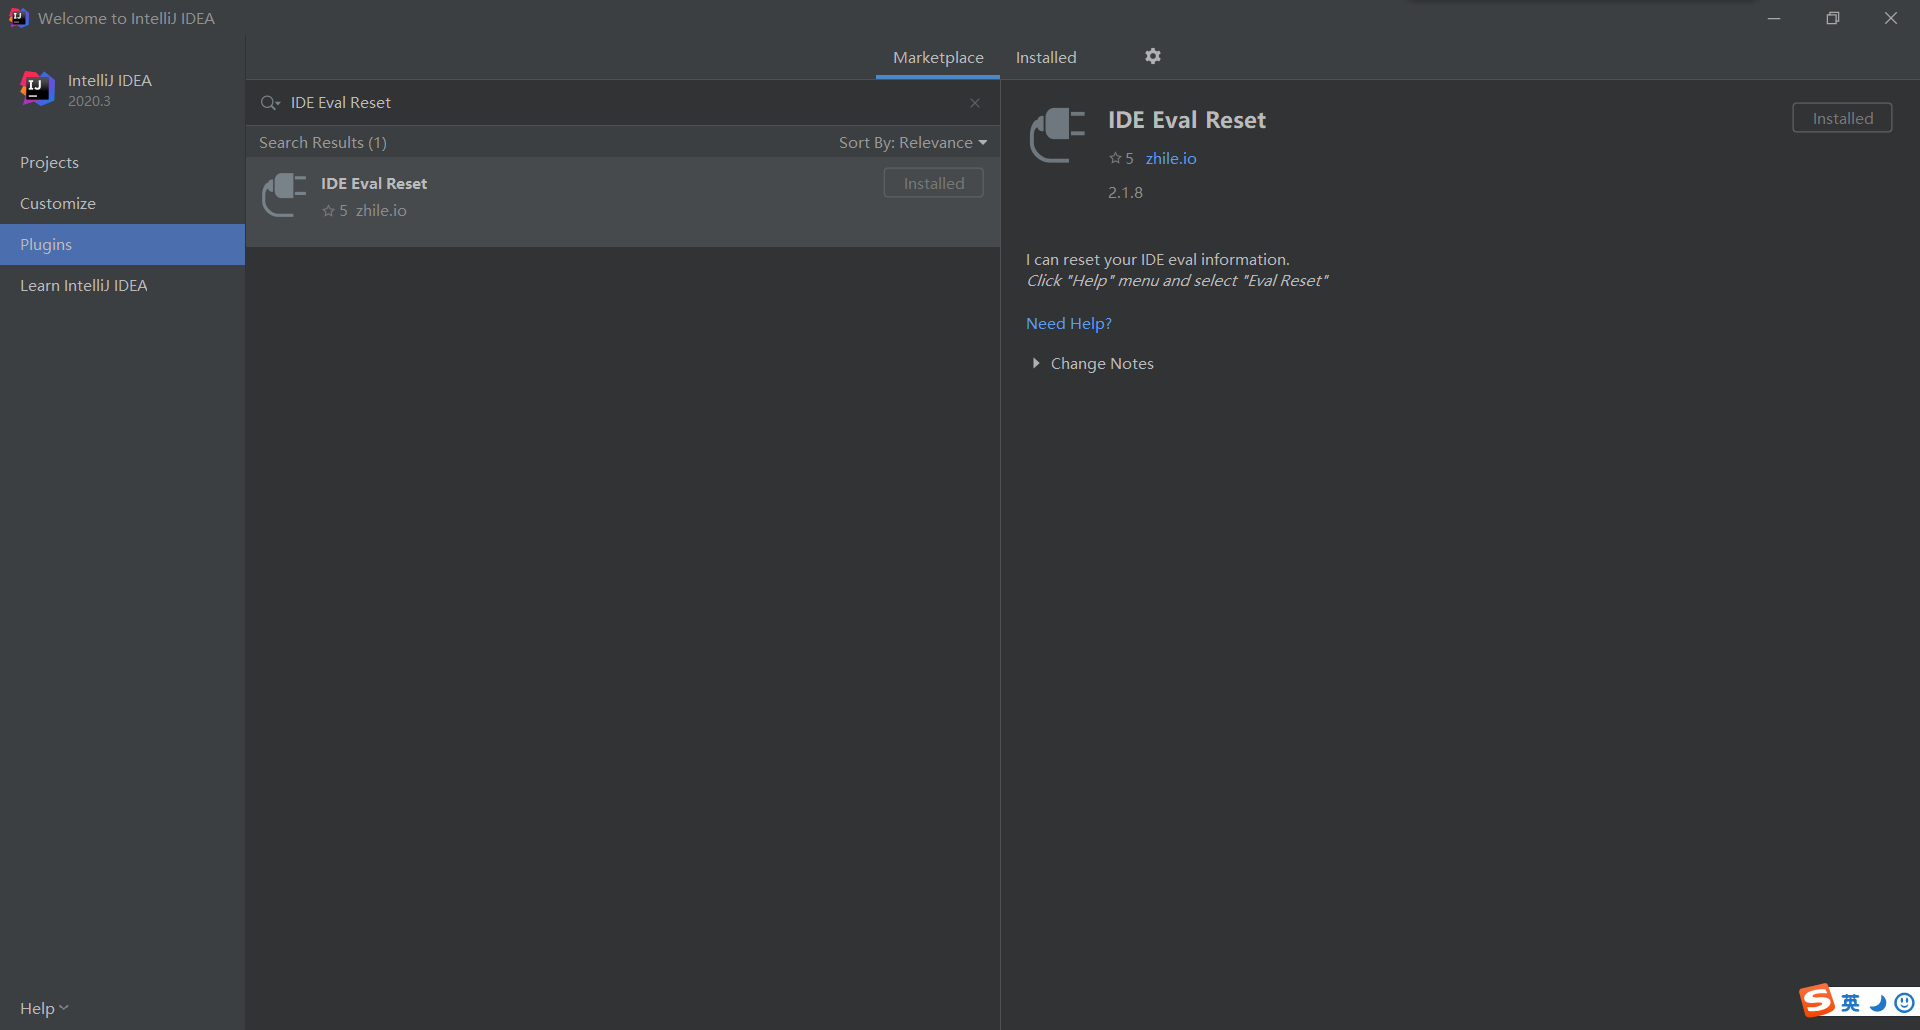Open the Customize section
Image resolution: width=1920 pixels, height=1030 pixels.
tap(122, 203)
